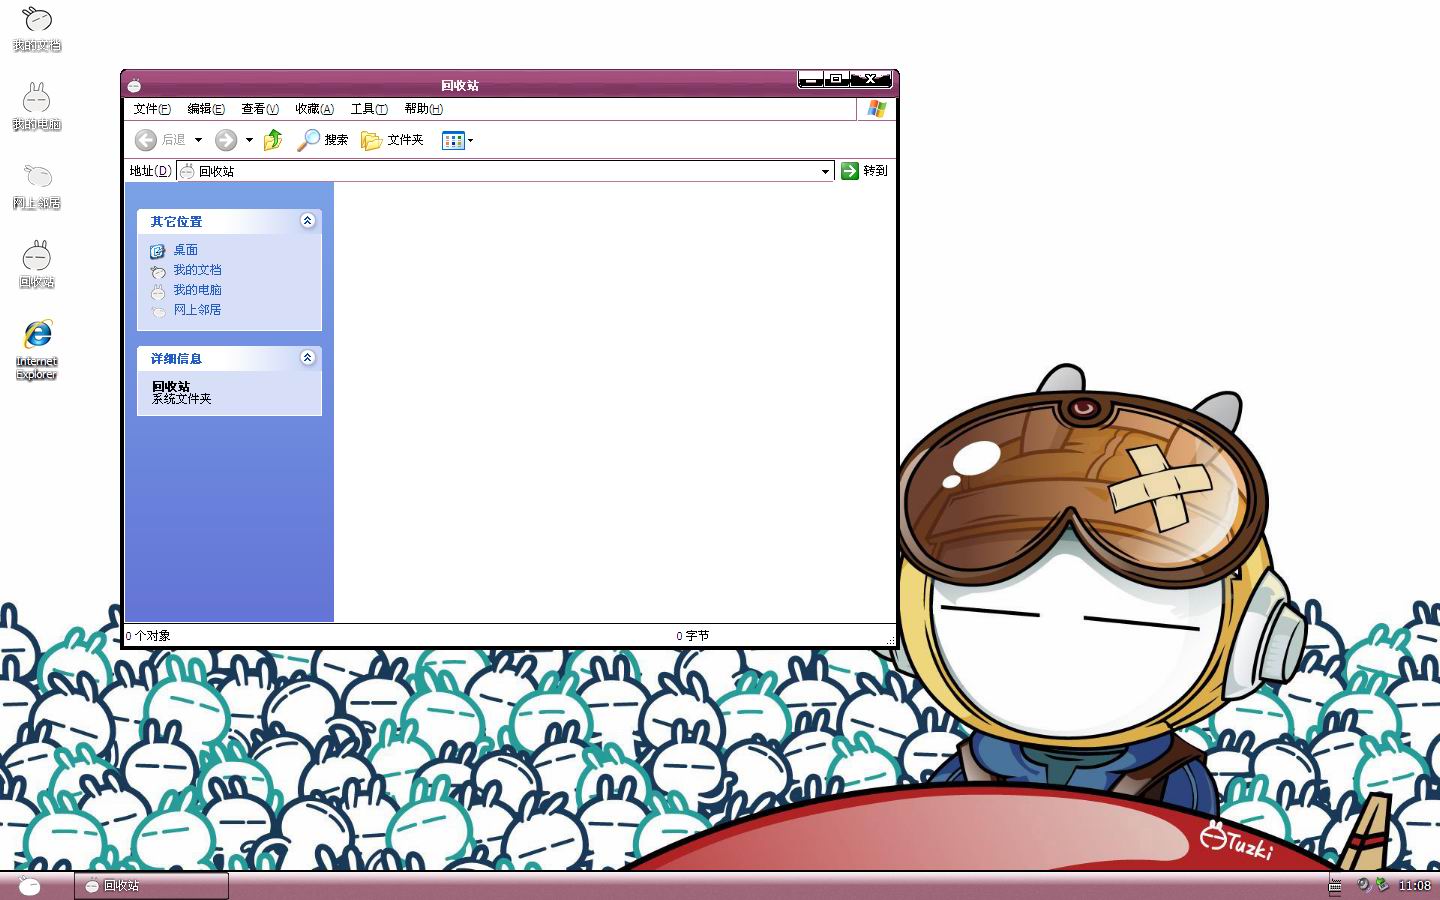Open the window system menu icon in the title bar

[134, 85]
